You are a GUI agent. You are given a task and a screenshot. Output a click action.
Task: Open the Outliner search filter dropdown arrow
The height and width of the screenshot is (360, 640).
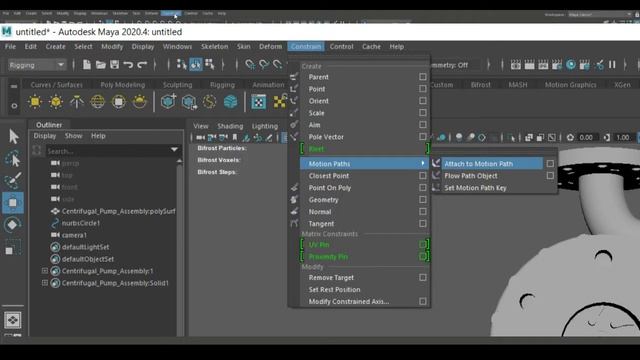click(x=174, y=150)
